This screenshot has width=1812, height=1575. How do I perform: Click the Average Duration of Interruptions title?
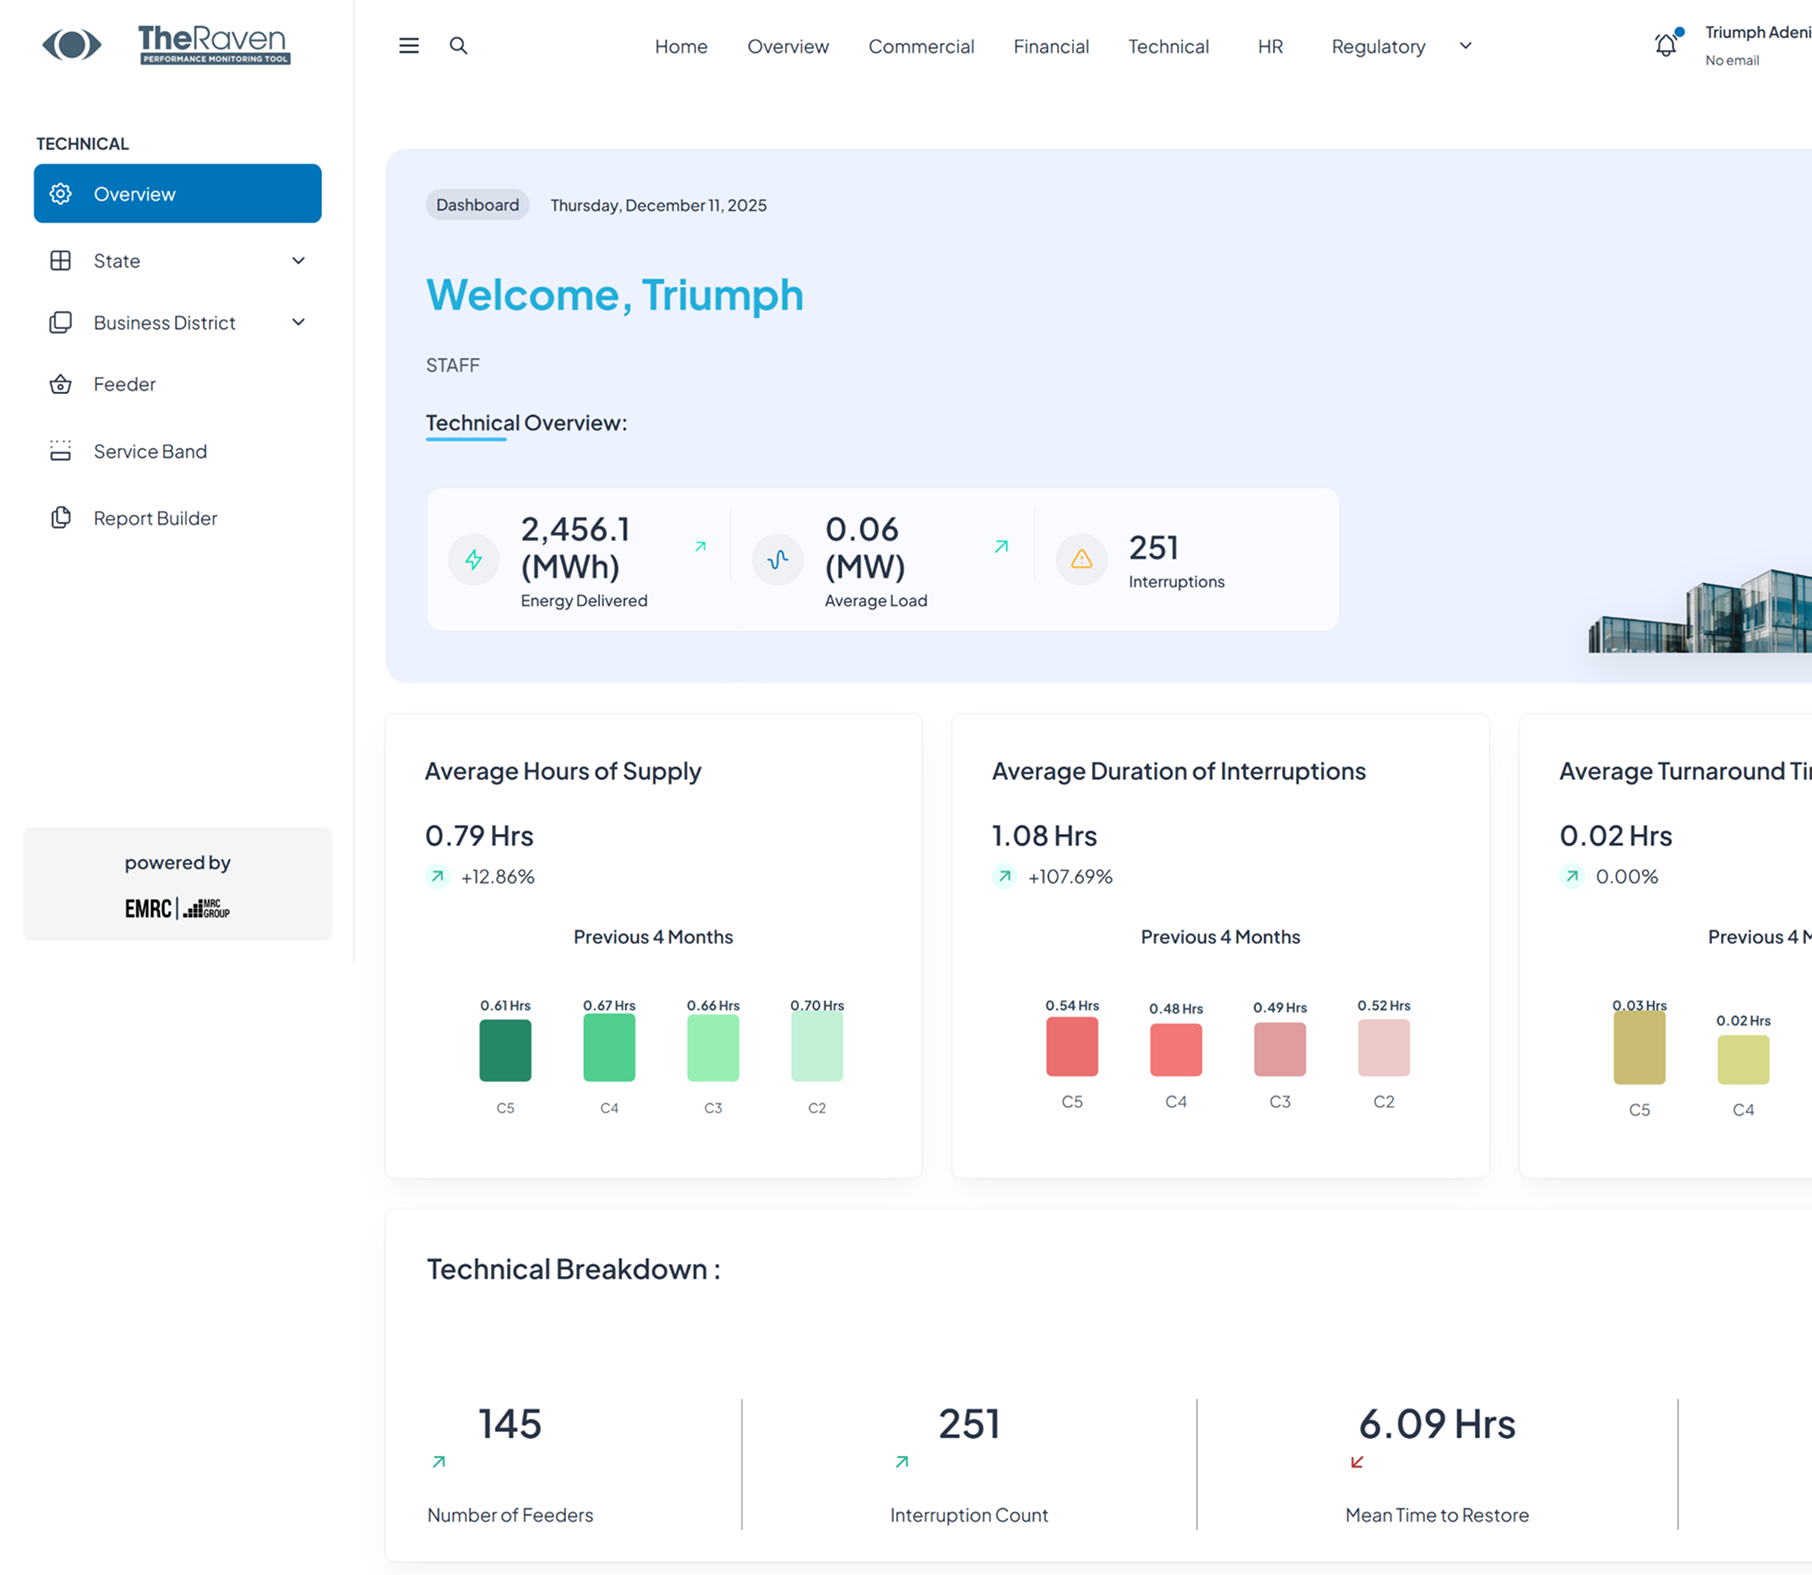point(1179,771)
